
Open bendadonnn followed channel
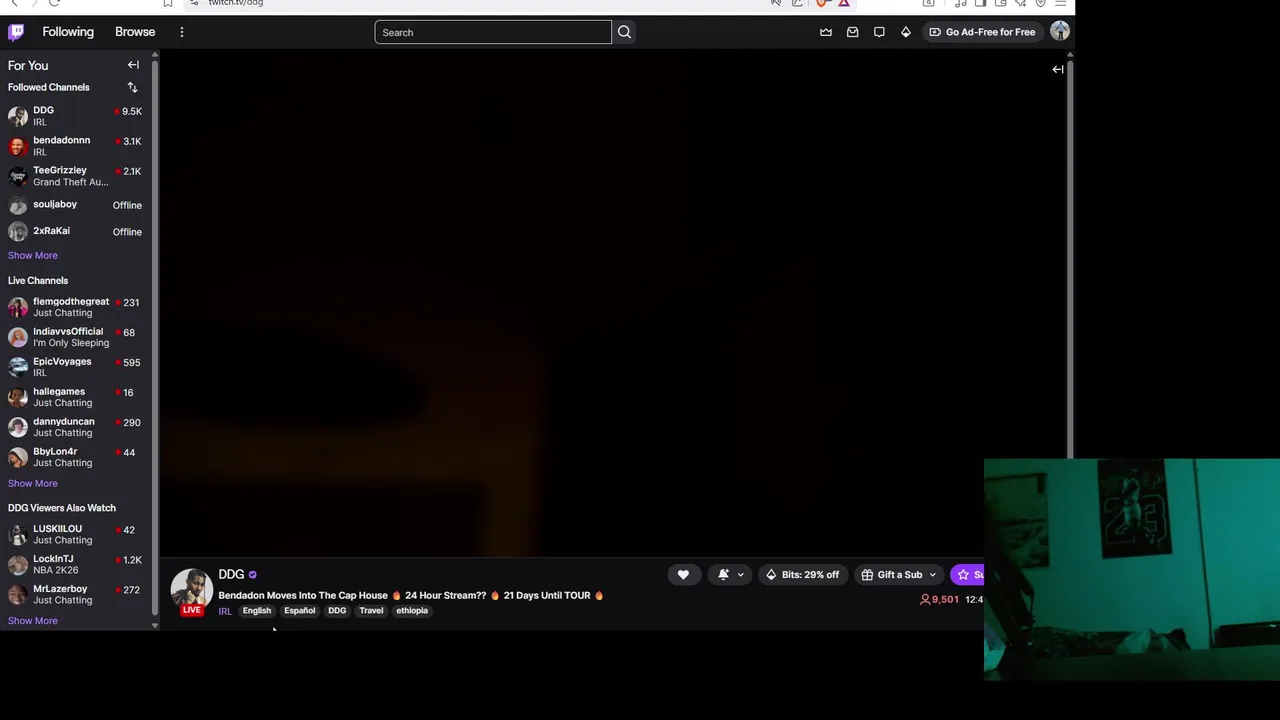pyautogui.click(x=76, y=146)
